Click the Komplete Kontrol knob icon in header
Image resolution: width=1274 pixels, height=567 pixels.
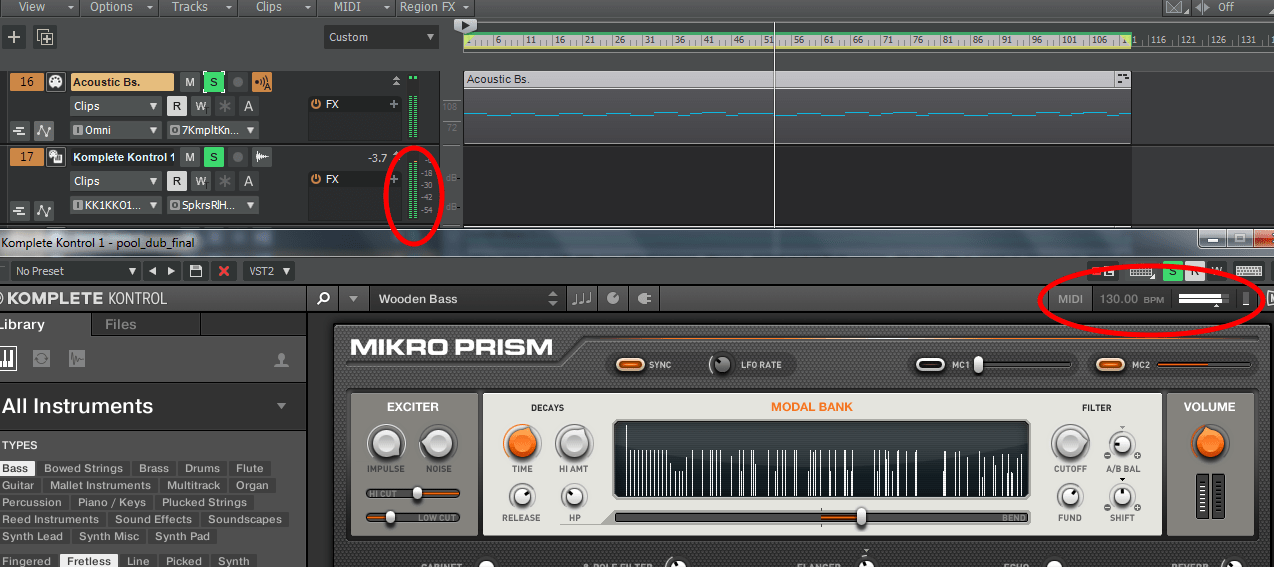(x=613, y=298)
